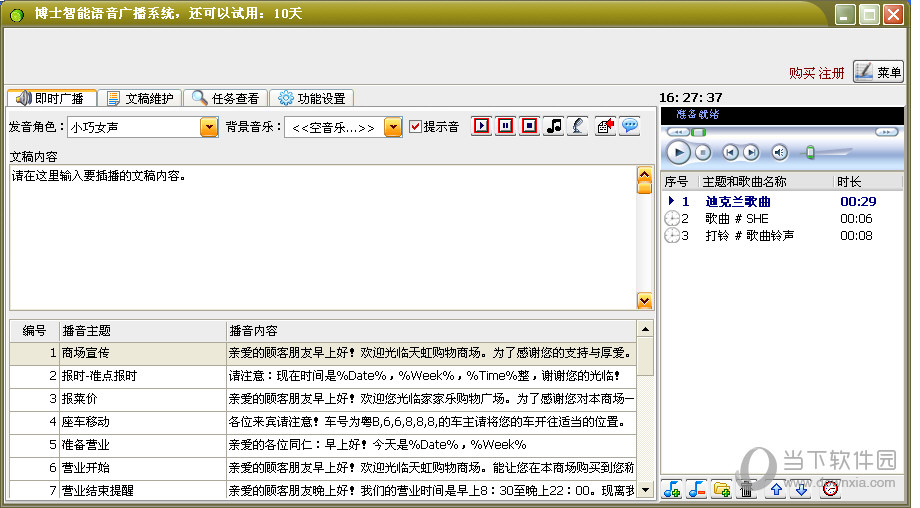Click the green seek bar handle
Viewport: 920px width, 508px height.
698,132
